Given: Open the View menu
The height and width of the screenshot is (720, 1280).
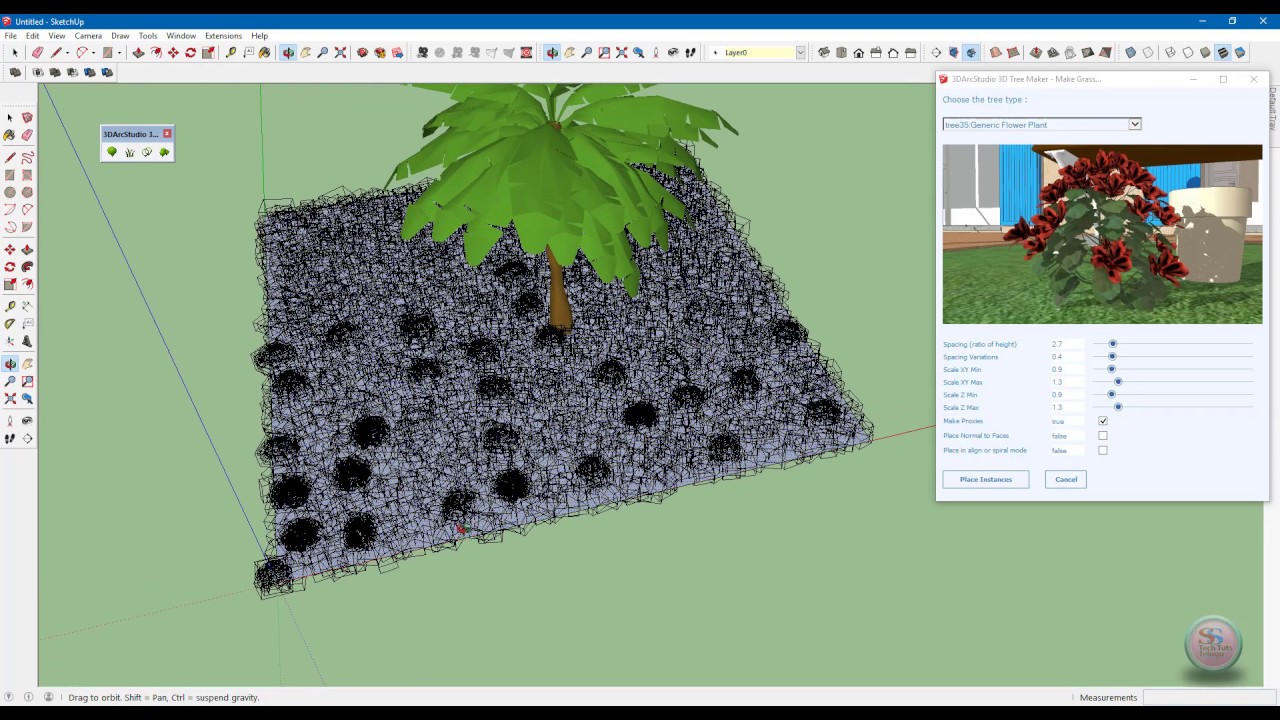Looking at the screenshot, I should pos(57,35).
